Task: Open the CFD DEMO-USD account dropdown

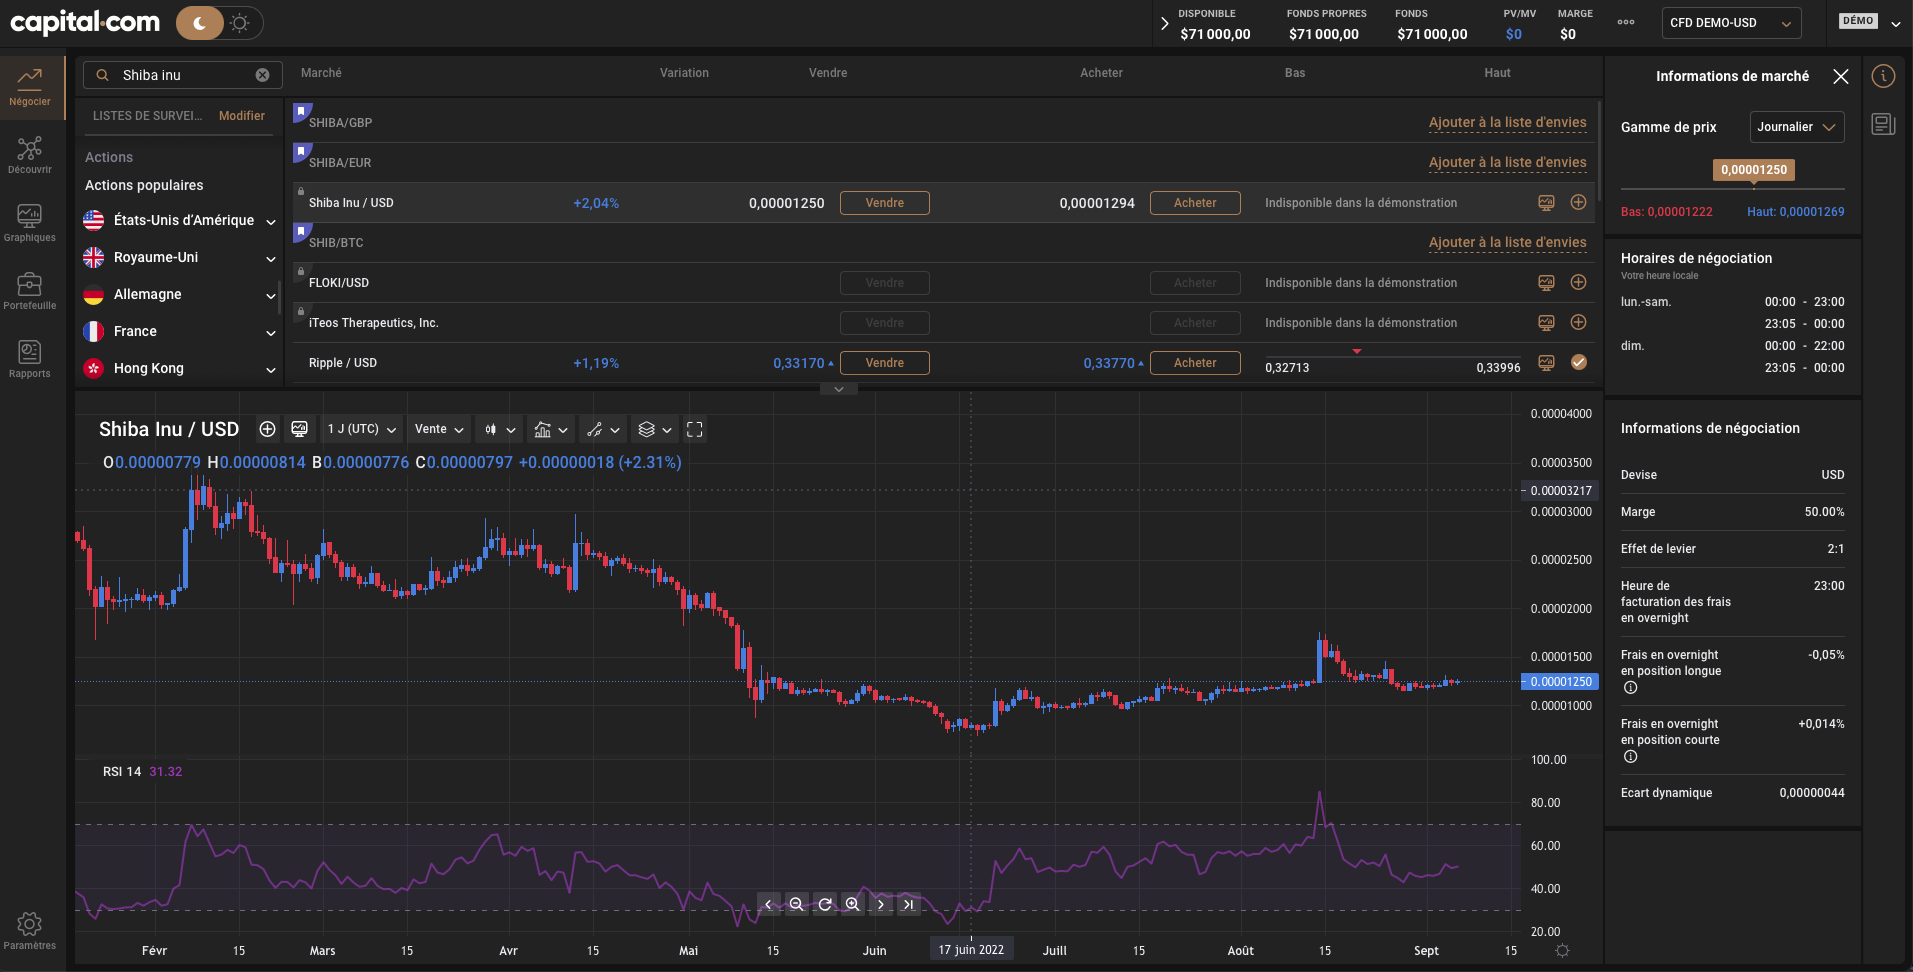Action: point(1731,23)
